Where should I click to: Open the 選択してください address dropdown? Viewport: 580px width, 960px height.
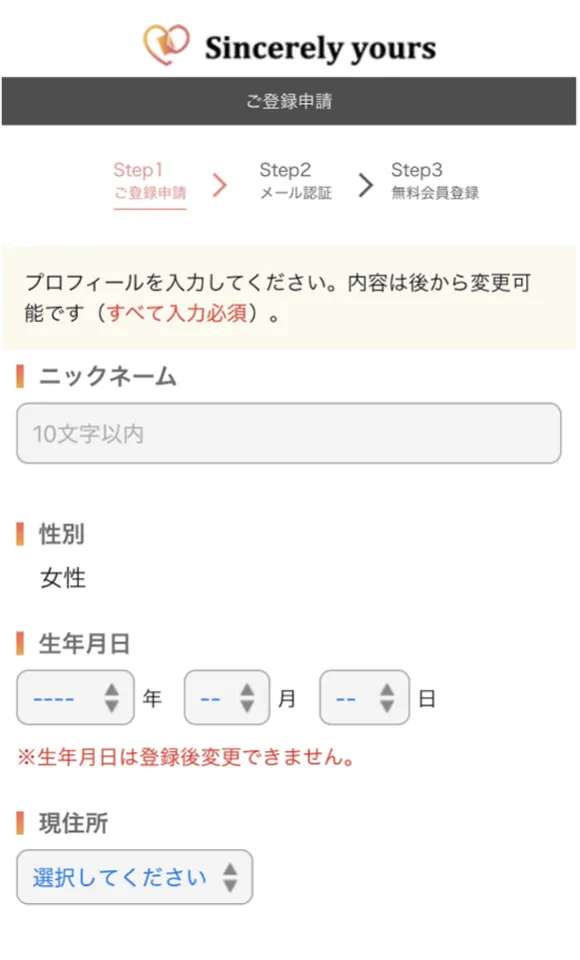(x=133, y=877)
